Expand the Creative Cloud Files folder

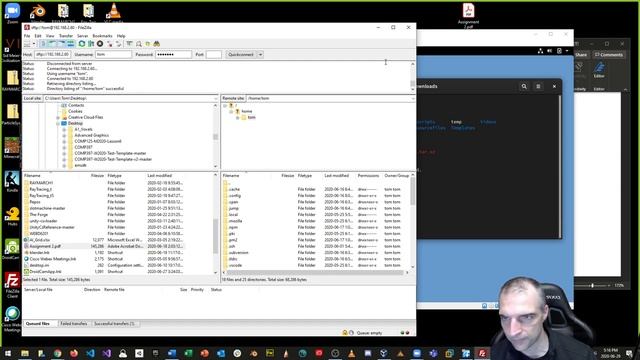pyautogui.click(x=58, y=117)
